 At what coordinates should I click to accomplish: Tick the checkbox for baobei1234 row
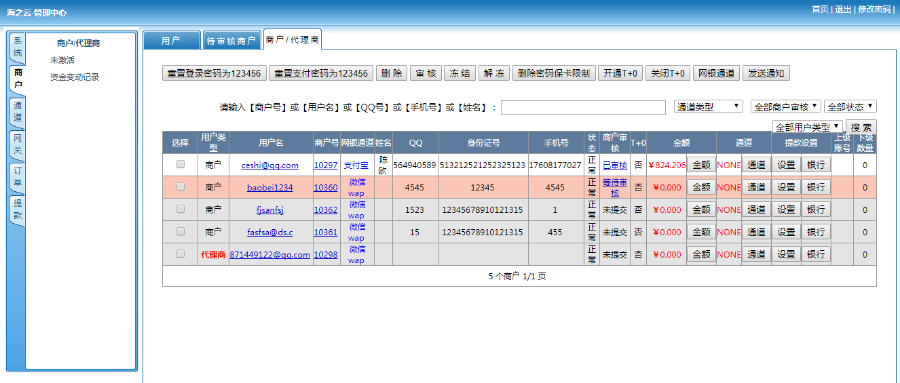(x=180, y=187)
